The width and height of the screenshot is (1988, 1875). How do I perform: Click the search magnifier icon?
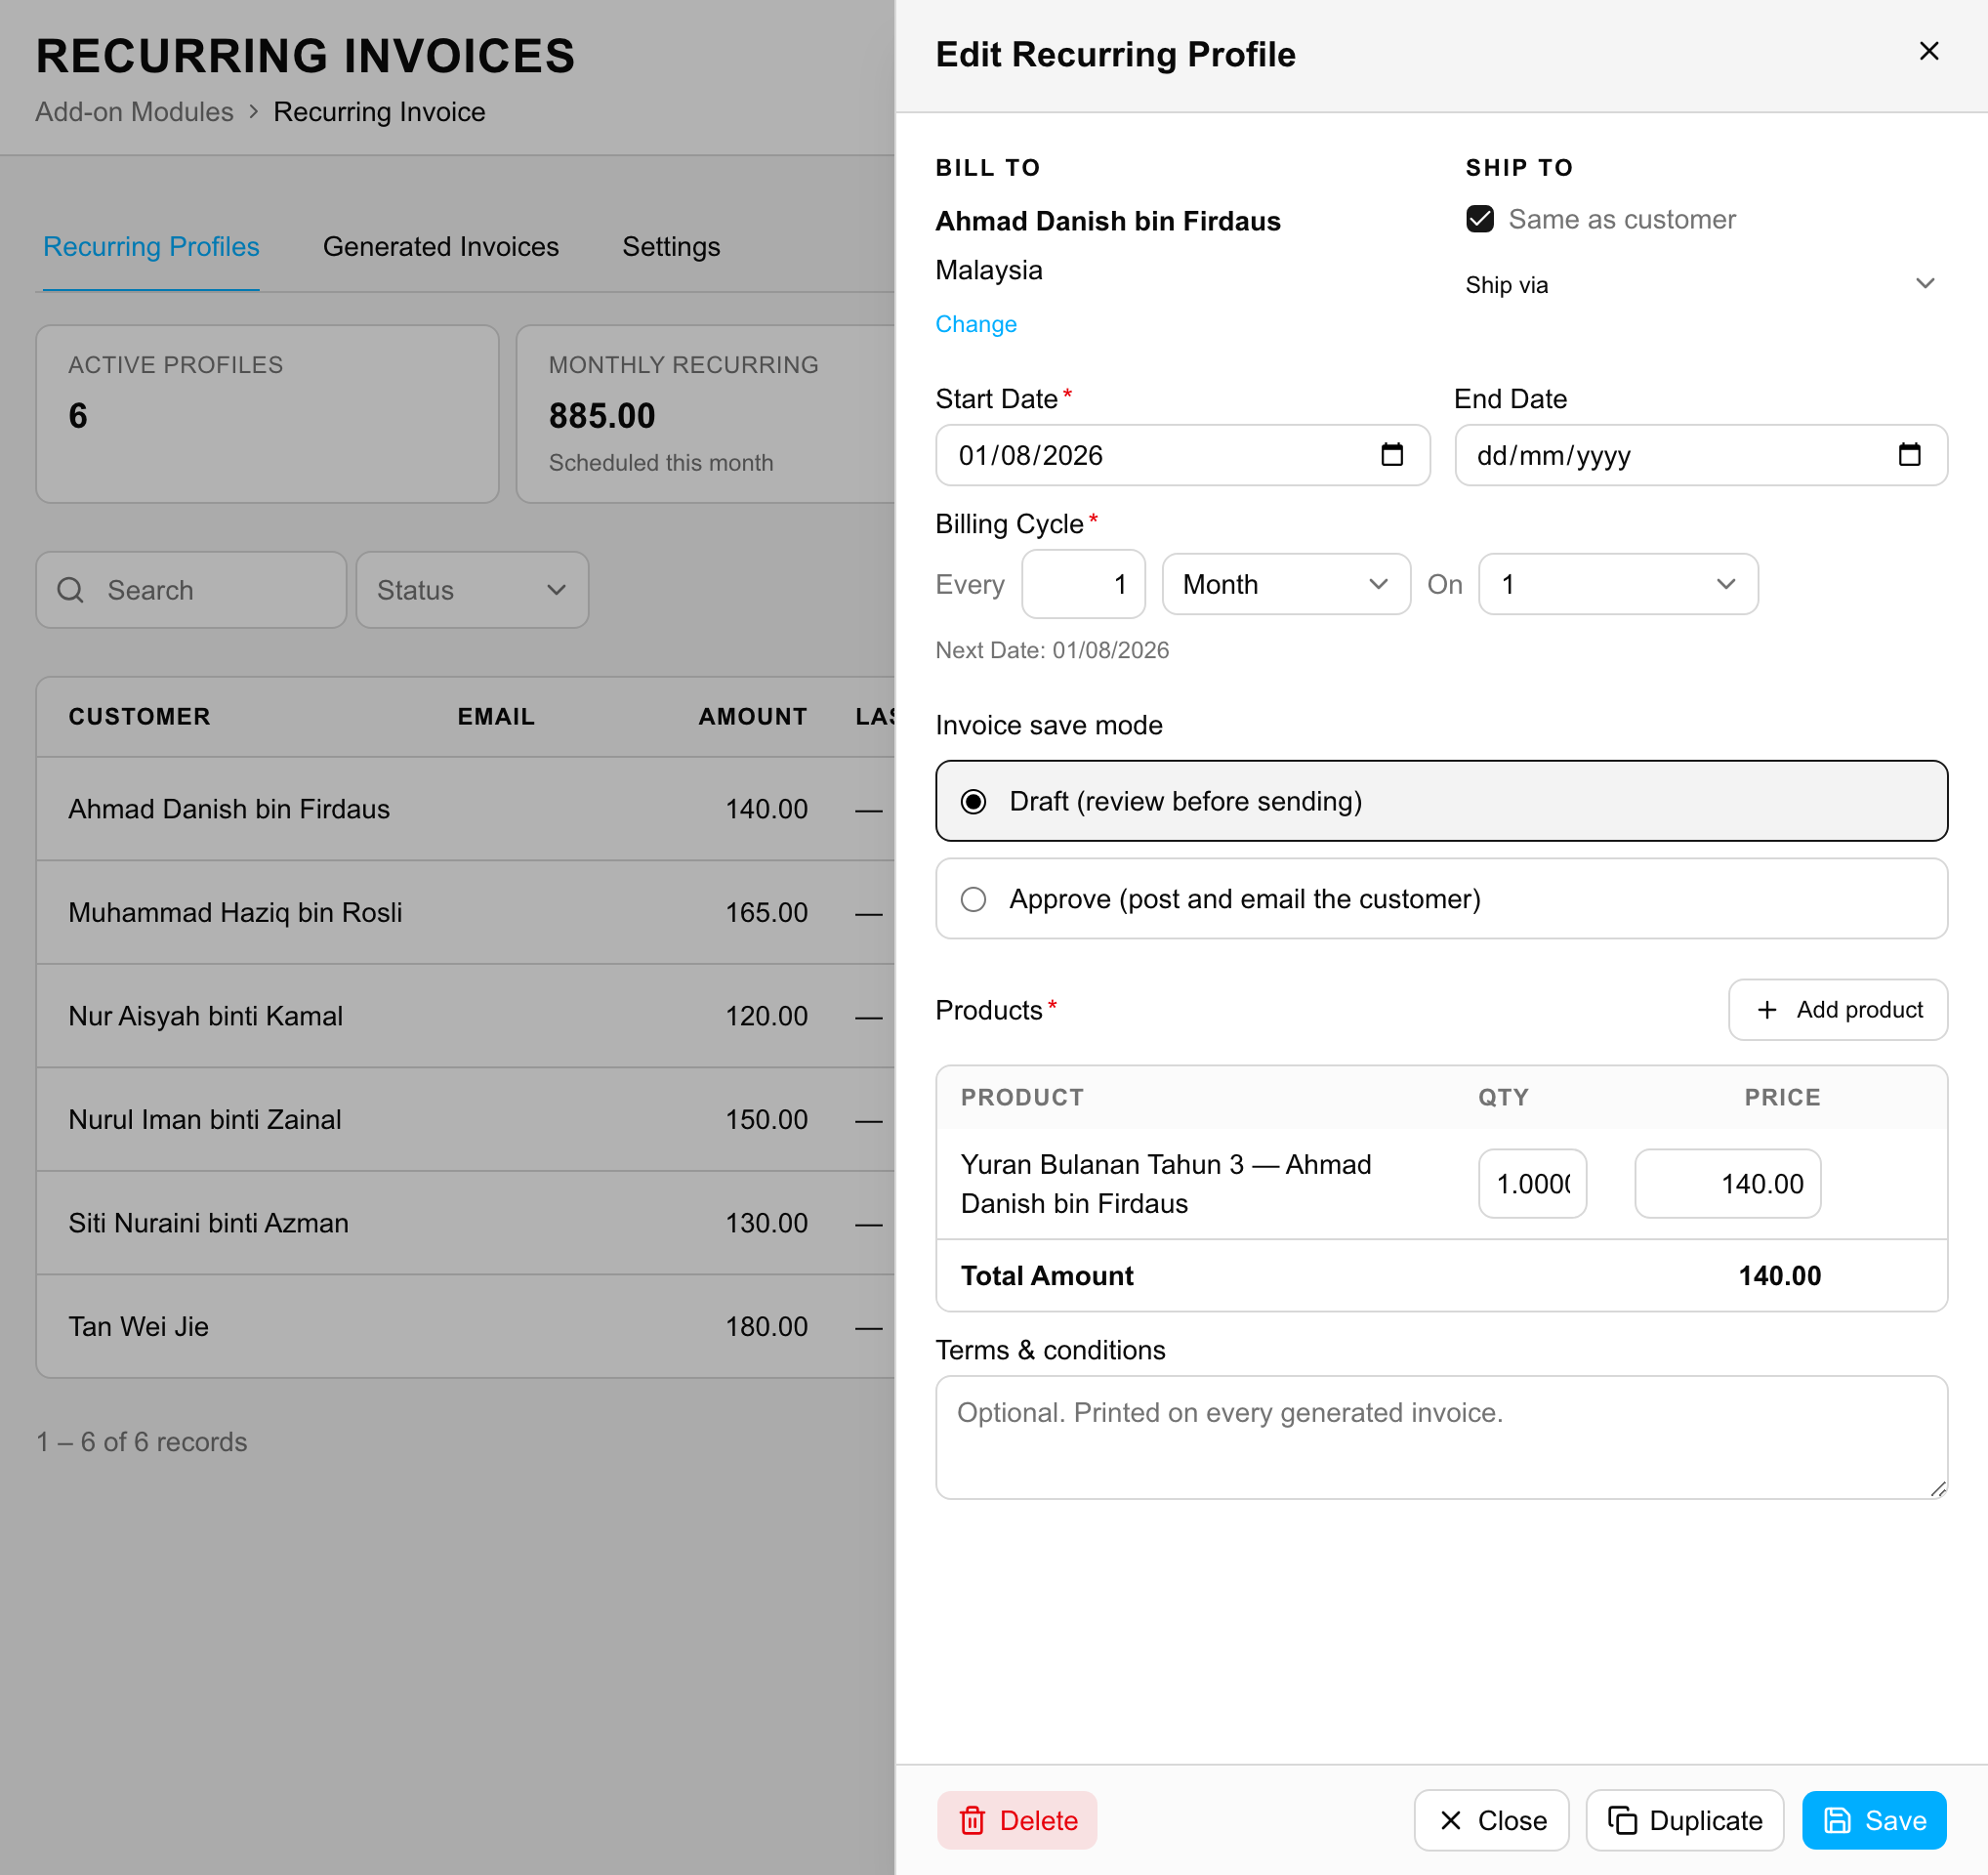(x=70, y=590)
